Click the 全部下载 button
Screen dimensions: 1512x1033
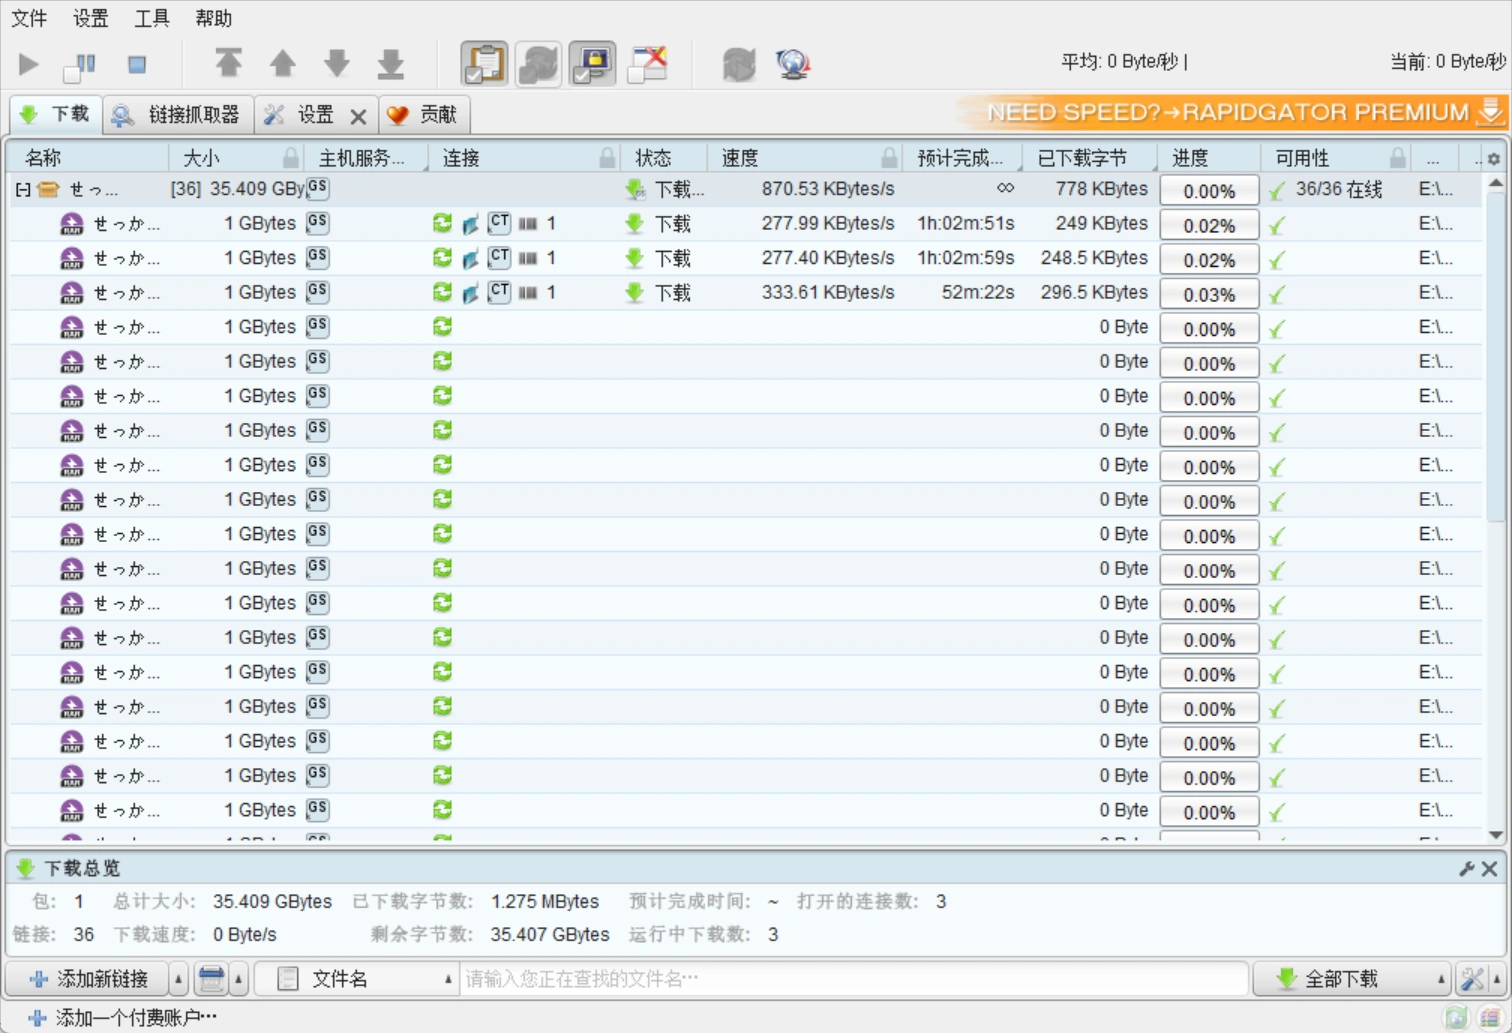(1342, 979)
